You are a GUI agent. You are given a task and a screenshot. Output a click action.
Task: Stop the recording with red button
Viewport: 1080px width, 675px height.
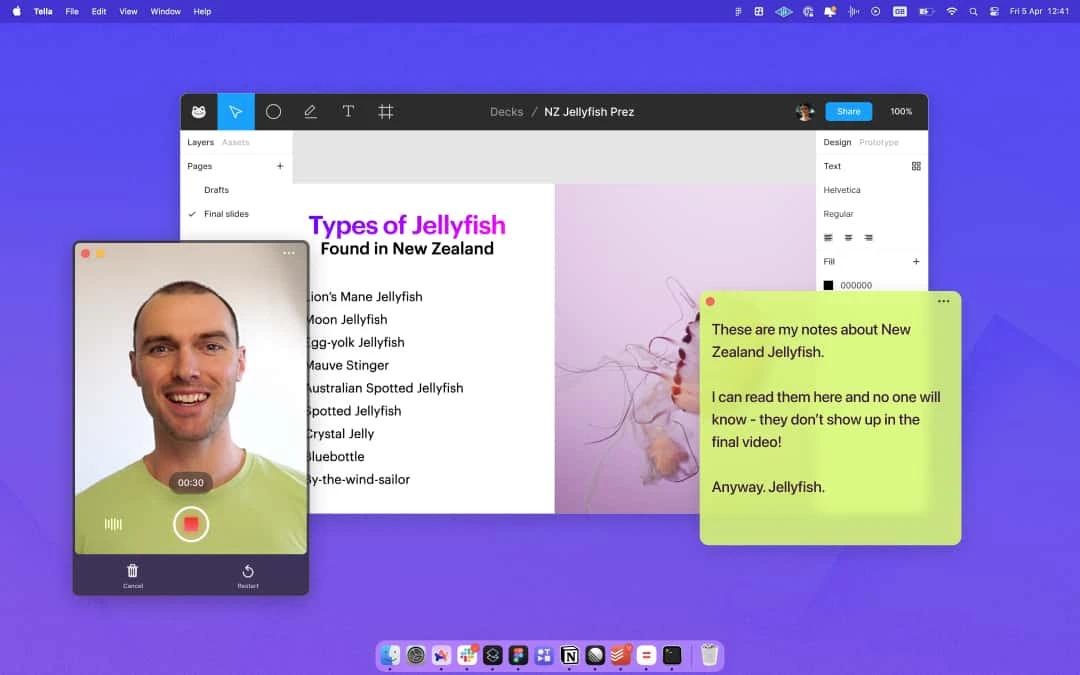pyautogui.click(x=191, y=524)
